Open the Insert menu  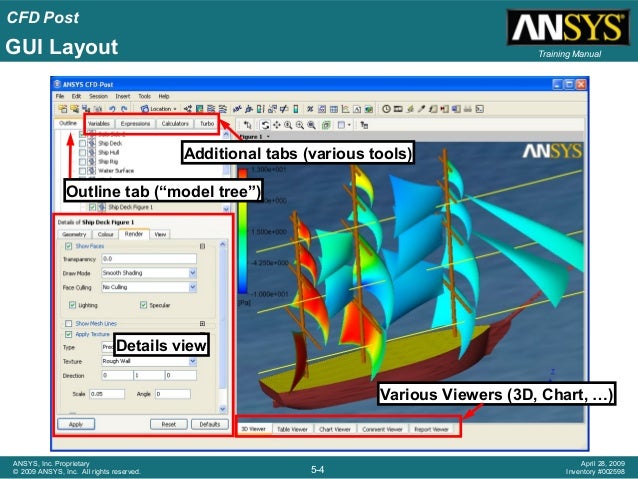click(x=122, y=96)
